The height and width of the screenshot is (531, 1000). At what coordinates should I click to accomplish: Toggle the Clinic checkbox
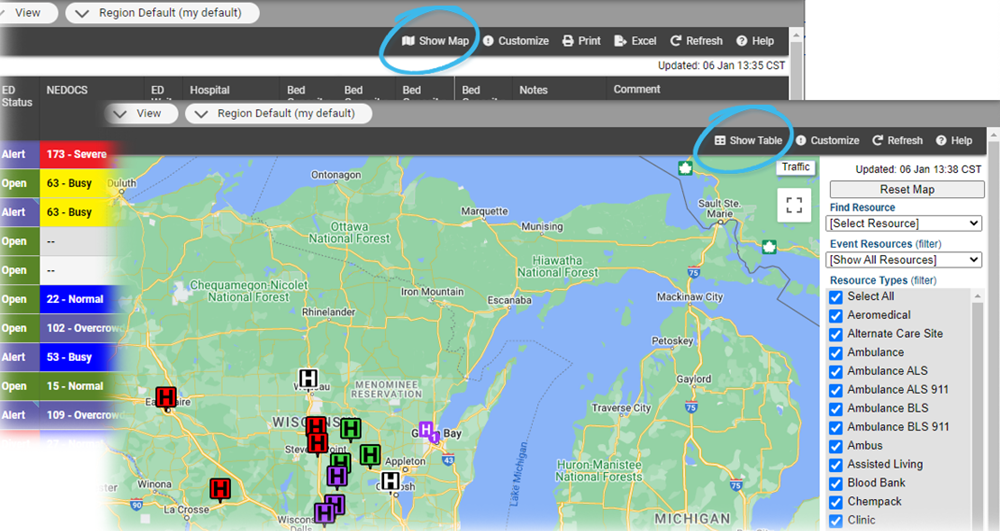pos(835,521)
